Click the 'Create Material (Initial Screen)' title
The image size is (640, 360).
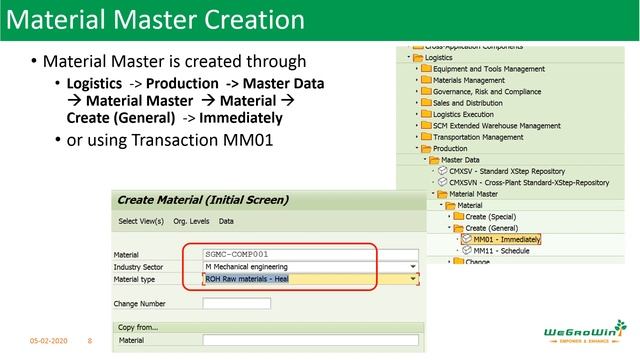click(203, 200)
